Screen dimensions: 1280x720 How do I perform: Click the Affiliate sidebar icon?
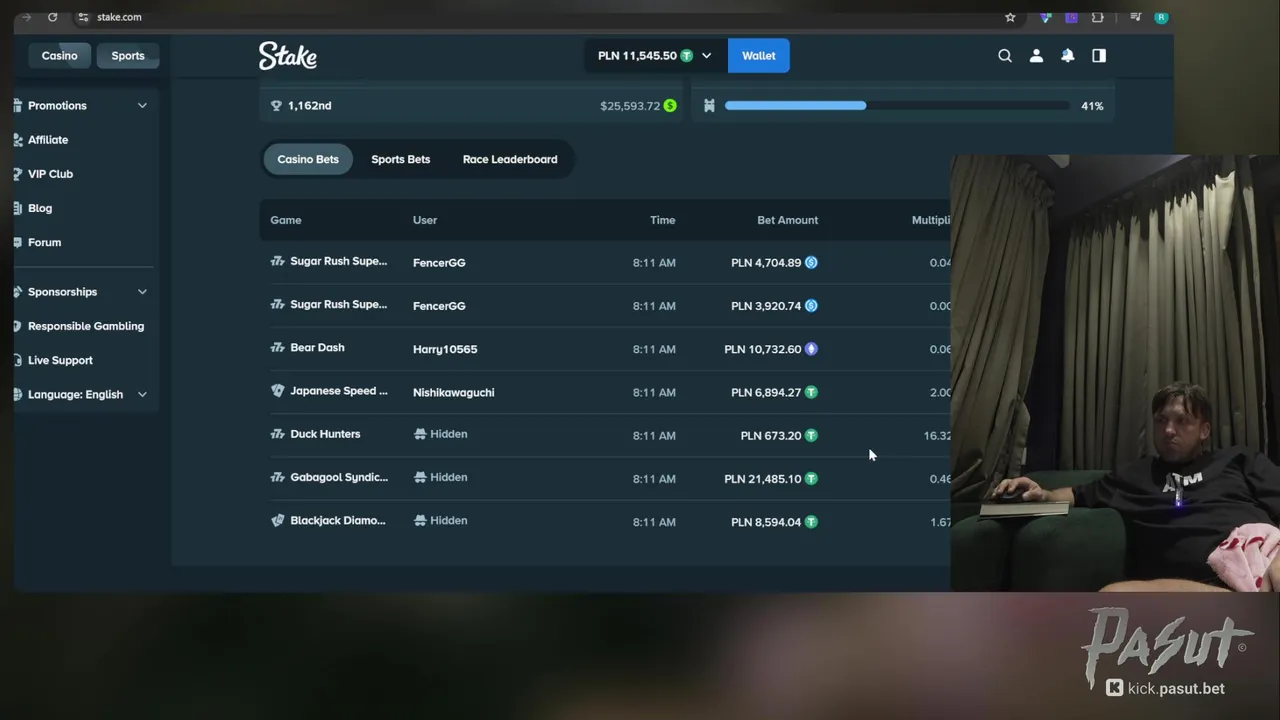(x=18, y=140)
